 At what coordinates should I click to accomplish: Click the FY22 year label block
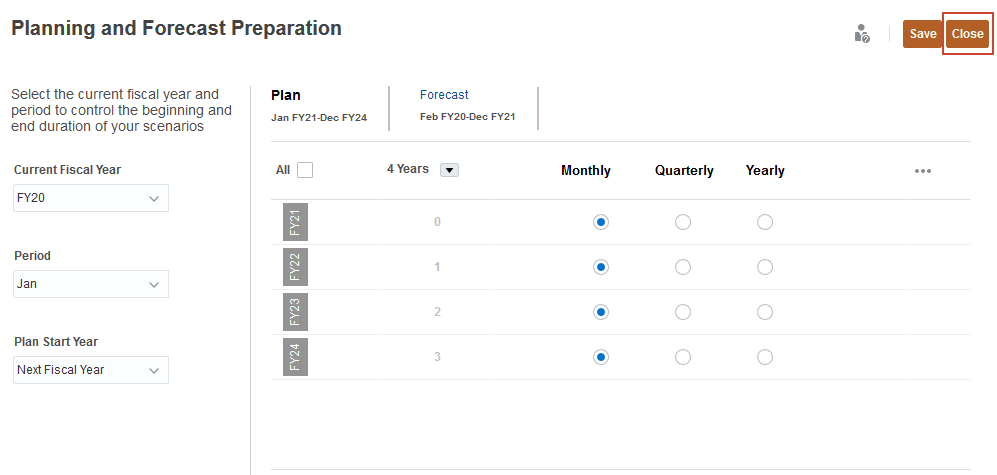295,267
